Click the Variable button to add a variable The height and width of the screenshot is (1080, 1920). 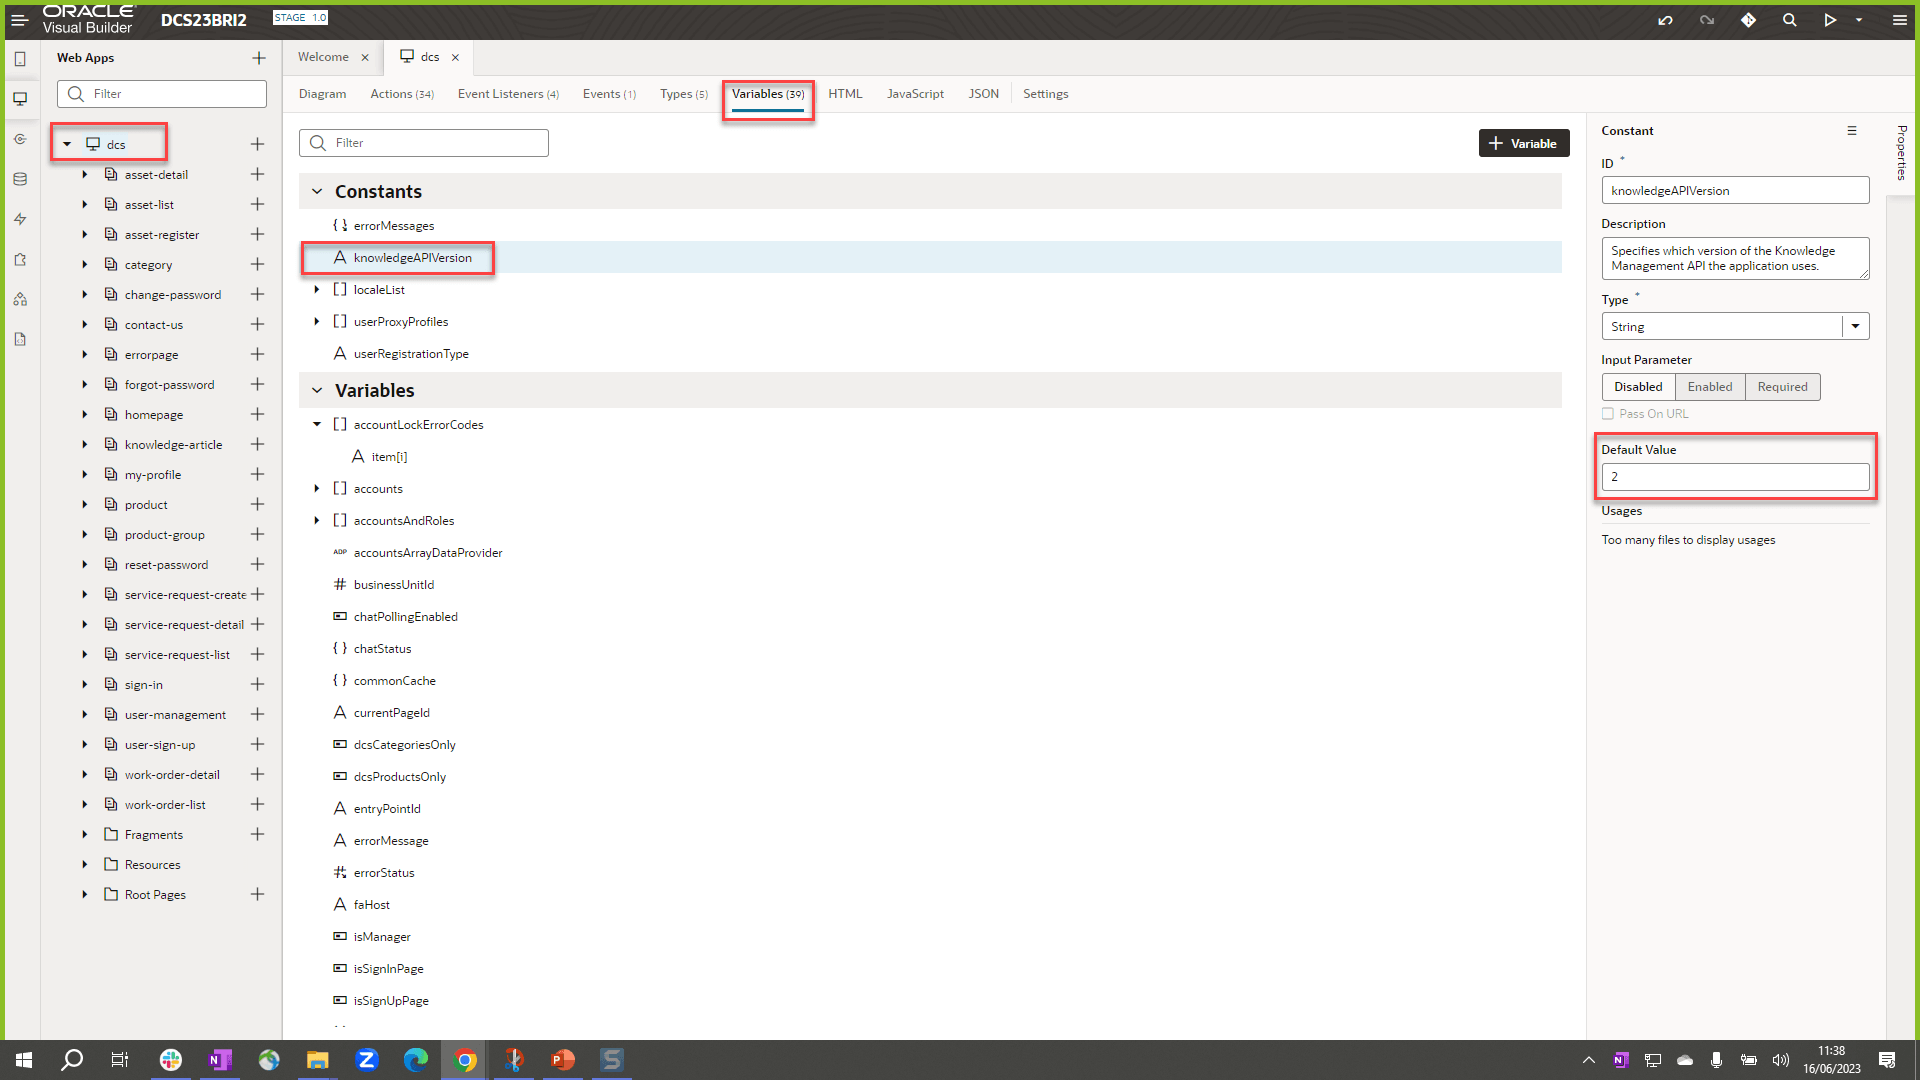tap(1524, 143)
